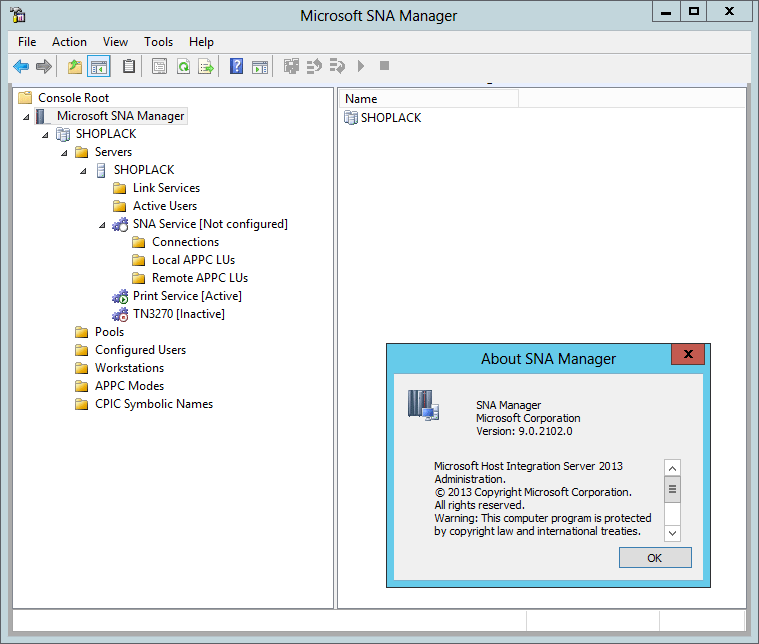Minimize the Microsoft SNA Manager window
Viewport: 759px width, 644px height.
(666, 12)
